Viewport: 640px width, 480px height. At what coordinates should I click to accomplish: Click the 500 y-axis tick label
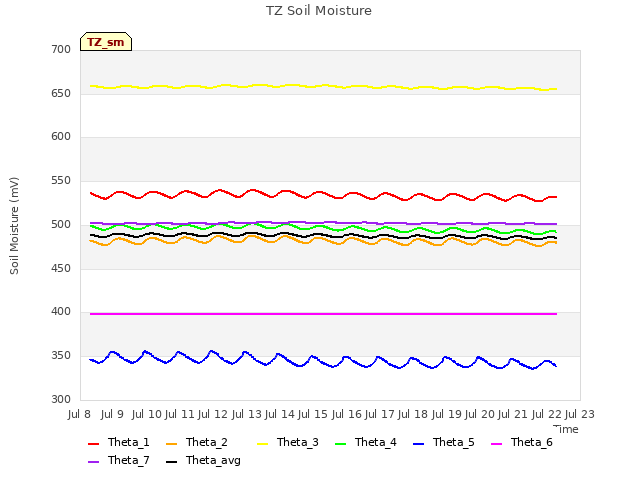(61, 224)
